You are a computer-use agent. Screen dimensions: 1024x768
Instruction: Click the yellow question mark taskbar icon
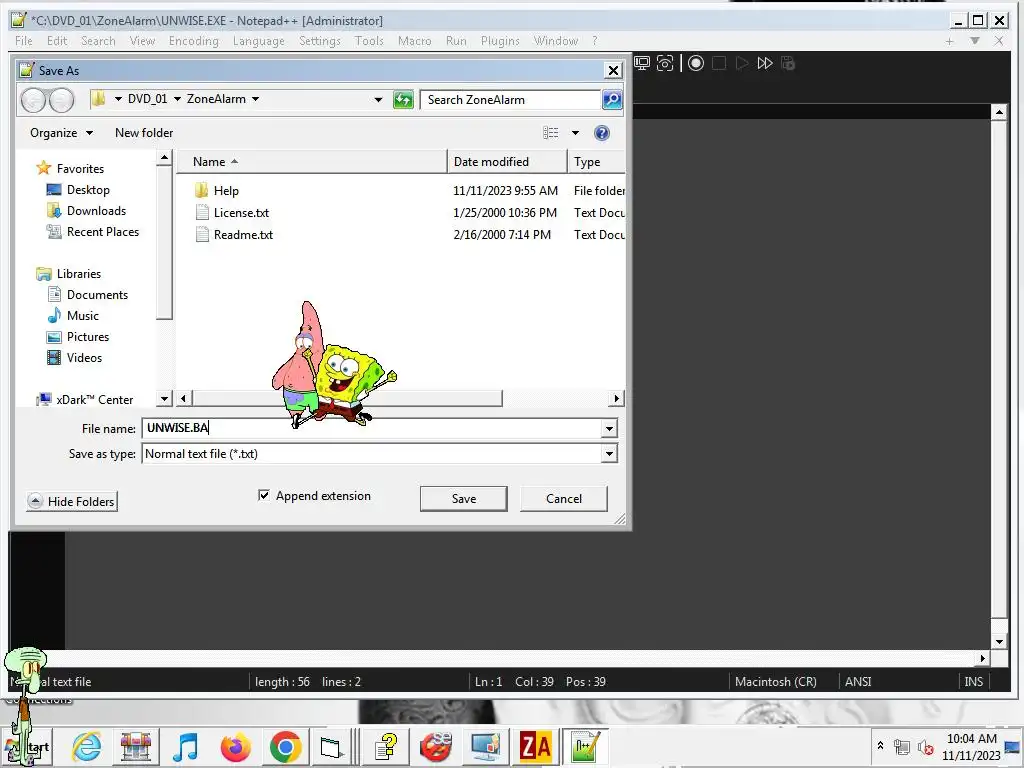pos(387,746)
